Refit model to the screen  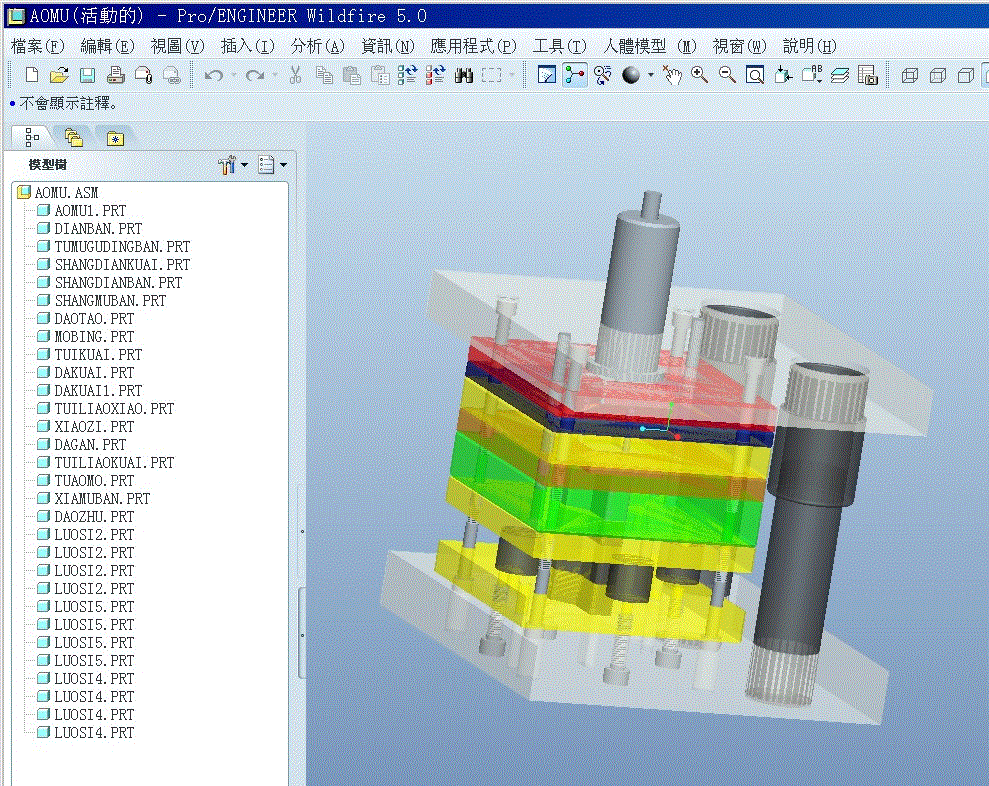pyautogui.click(x=755, y=75)
